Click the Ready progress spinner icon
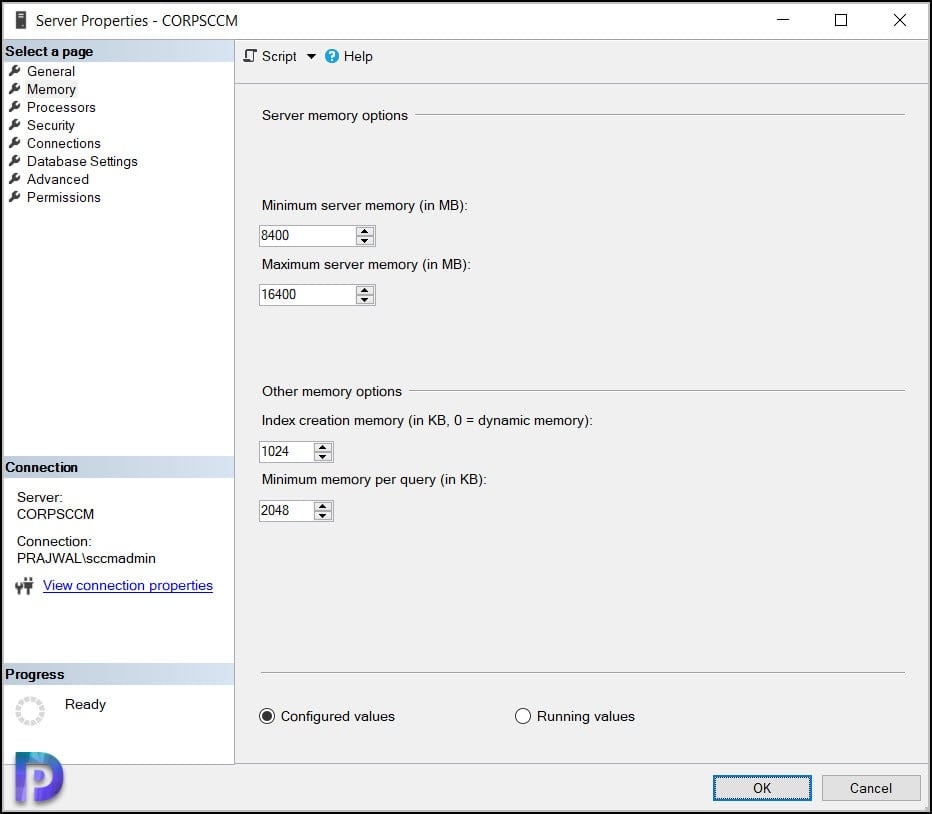Viewport: 932px width, 814px height. (x=30, y=711)
